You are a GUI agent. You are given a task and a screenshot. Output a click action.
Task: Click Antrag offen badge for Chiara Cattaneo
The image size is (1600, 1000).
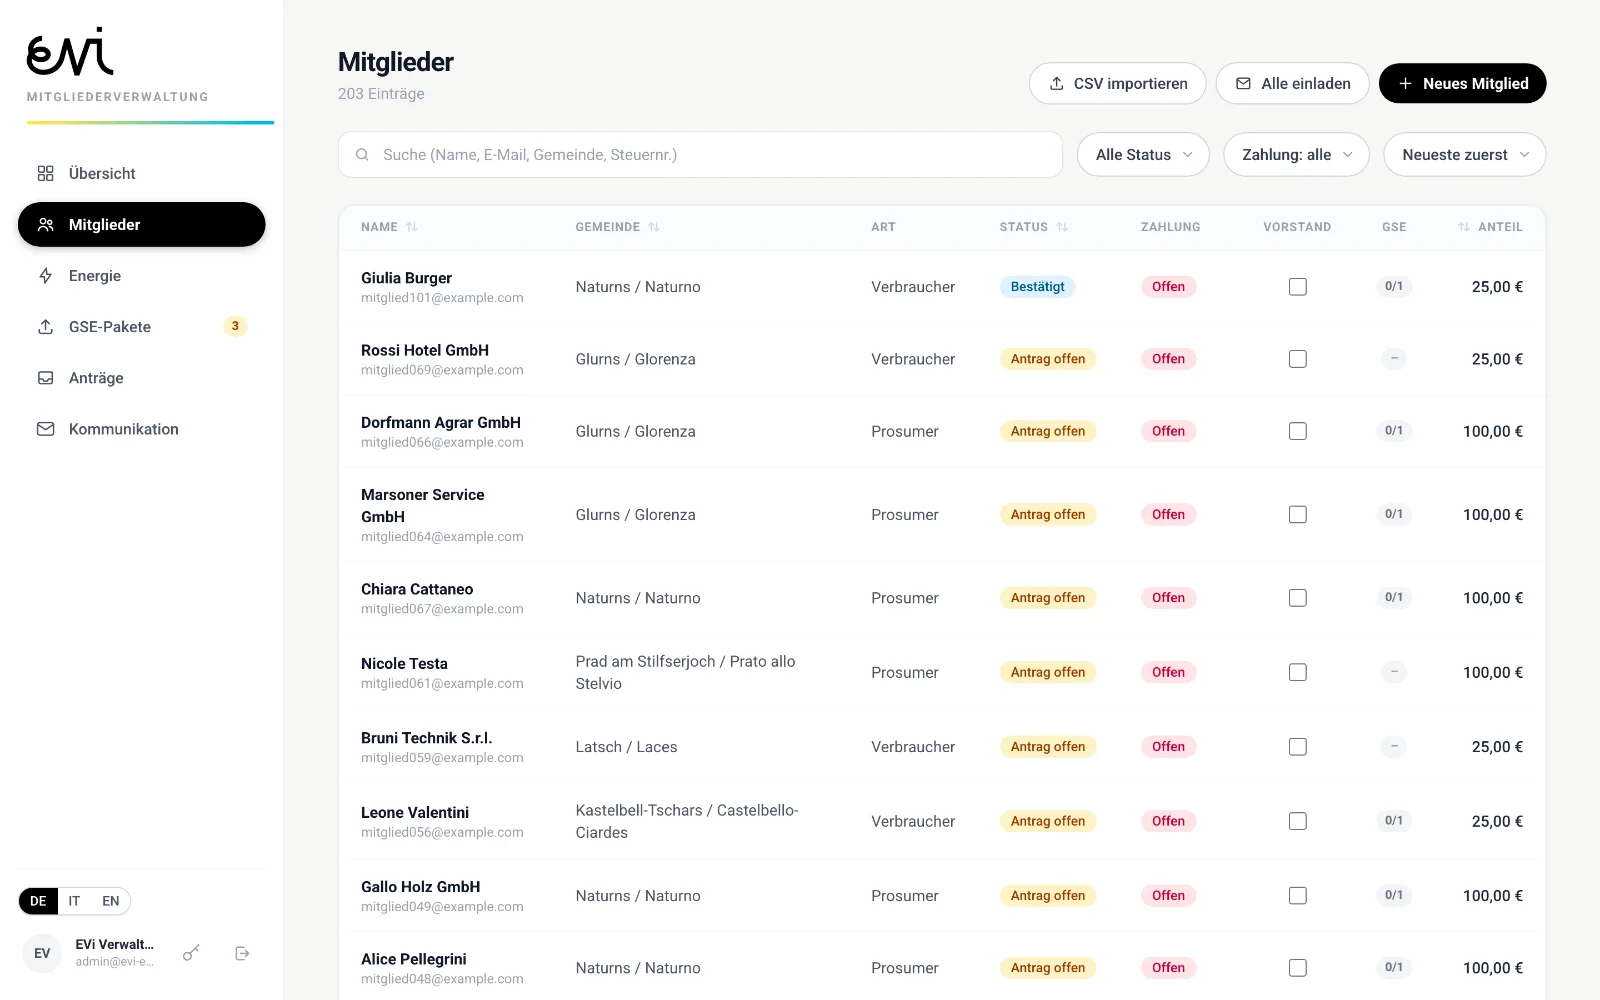[1047, 598]
